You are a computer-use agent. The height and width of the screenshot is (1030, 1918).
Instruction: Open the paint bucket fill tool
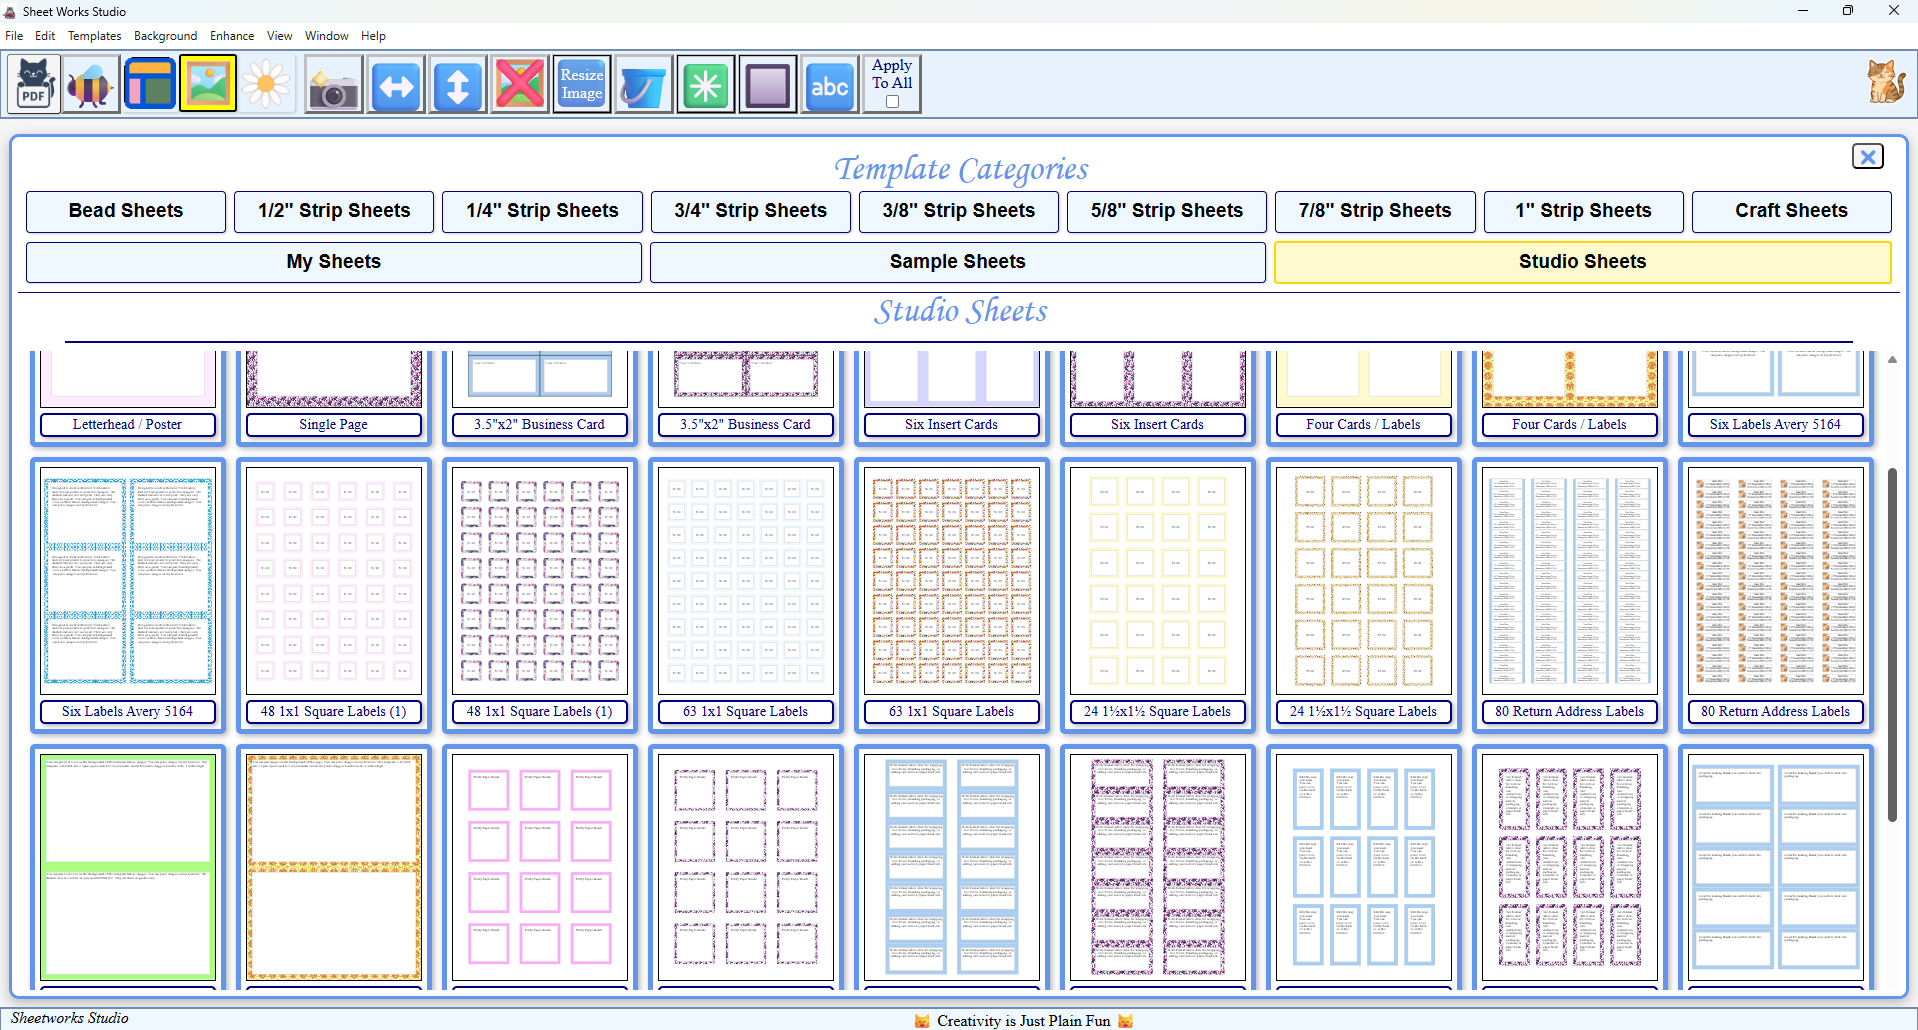[643, 84]
